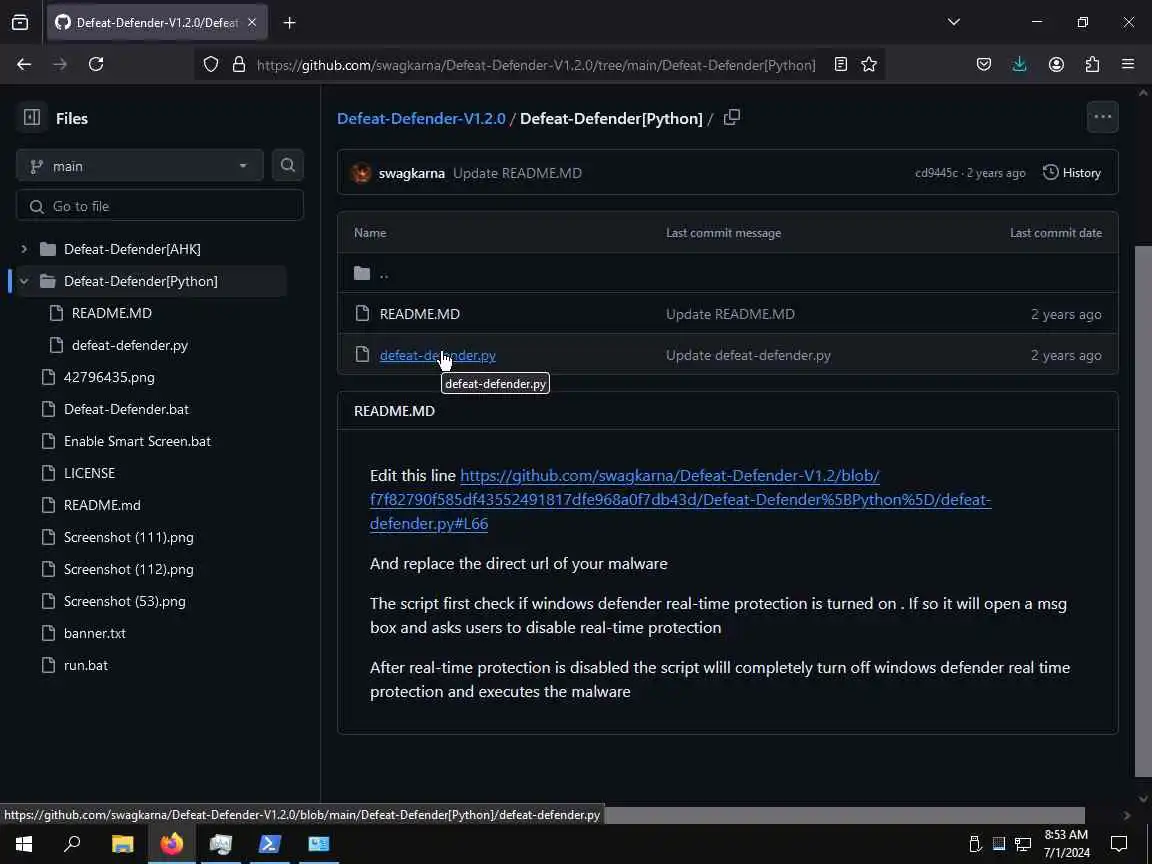The width and height of the screenshot is (1152, 864).
Task: Open README.MD in the file table
Action: coord(420,314)
